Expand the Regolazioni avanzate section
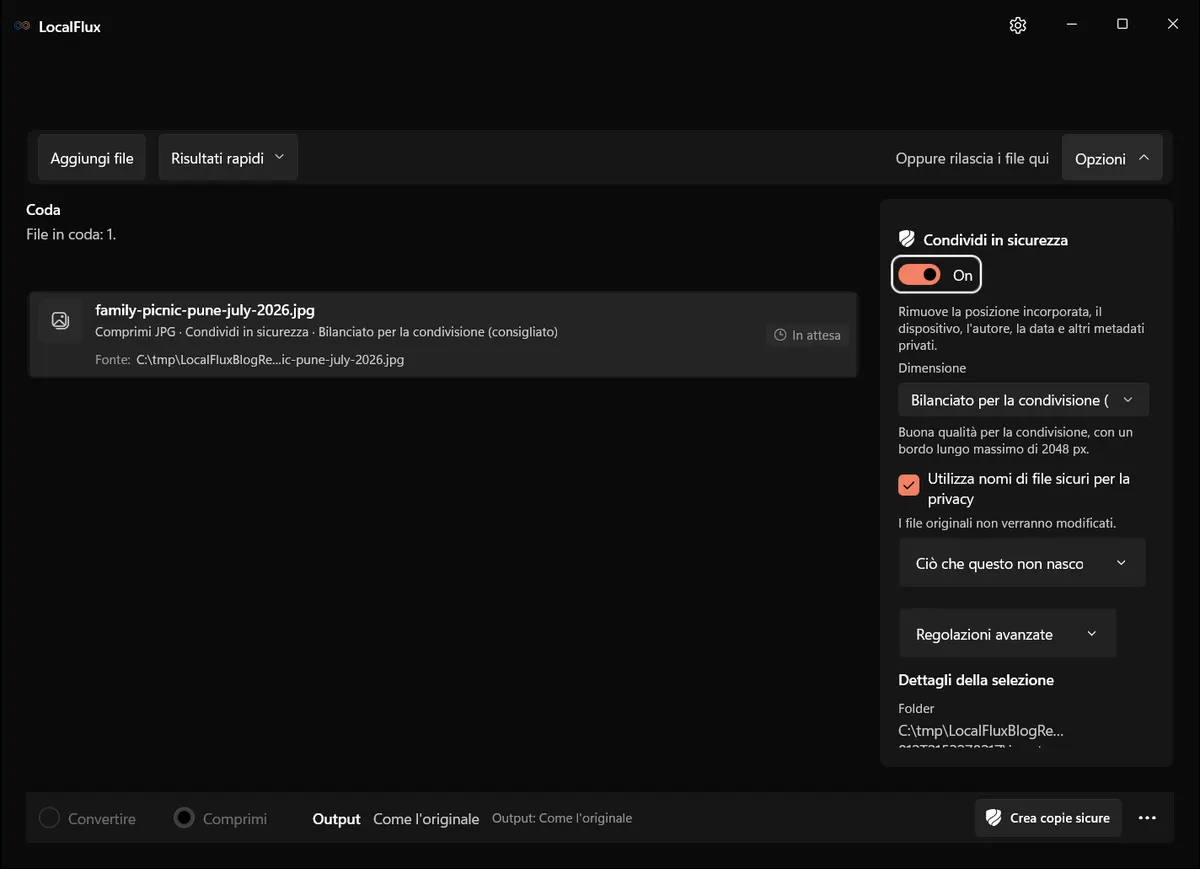This screenshot has width=1200, height=869. [1007, 634]
